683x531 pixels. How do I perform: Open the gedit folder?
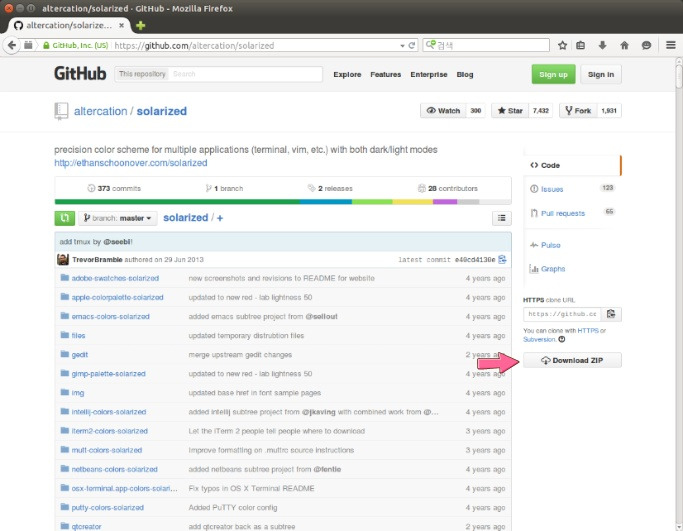[x=80, y=355]
